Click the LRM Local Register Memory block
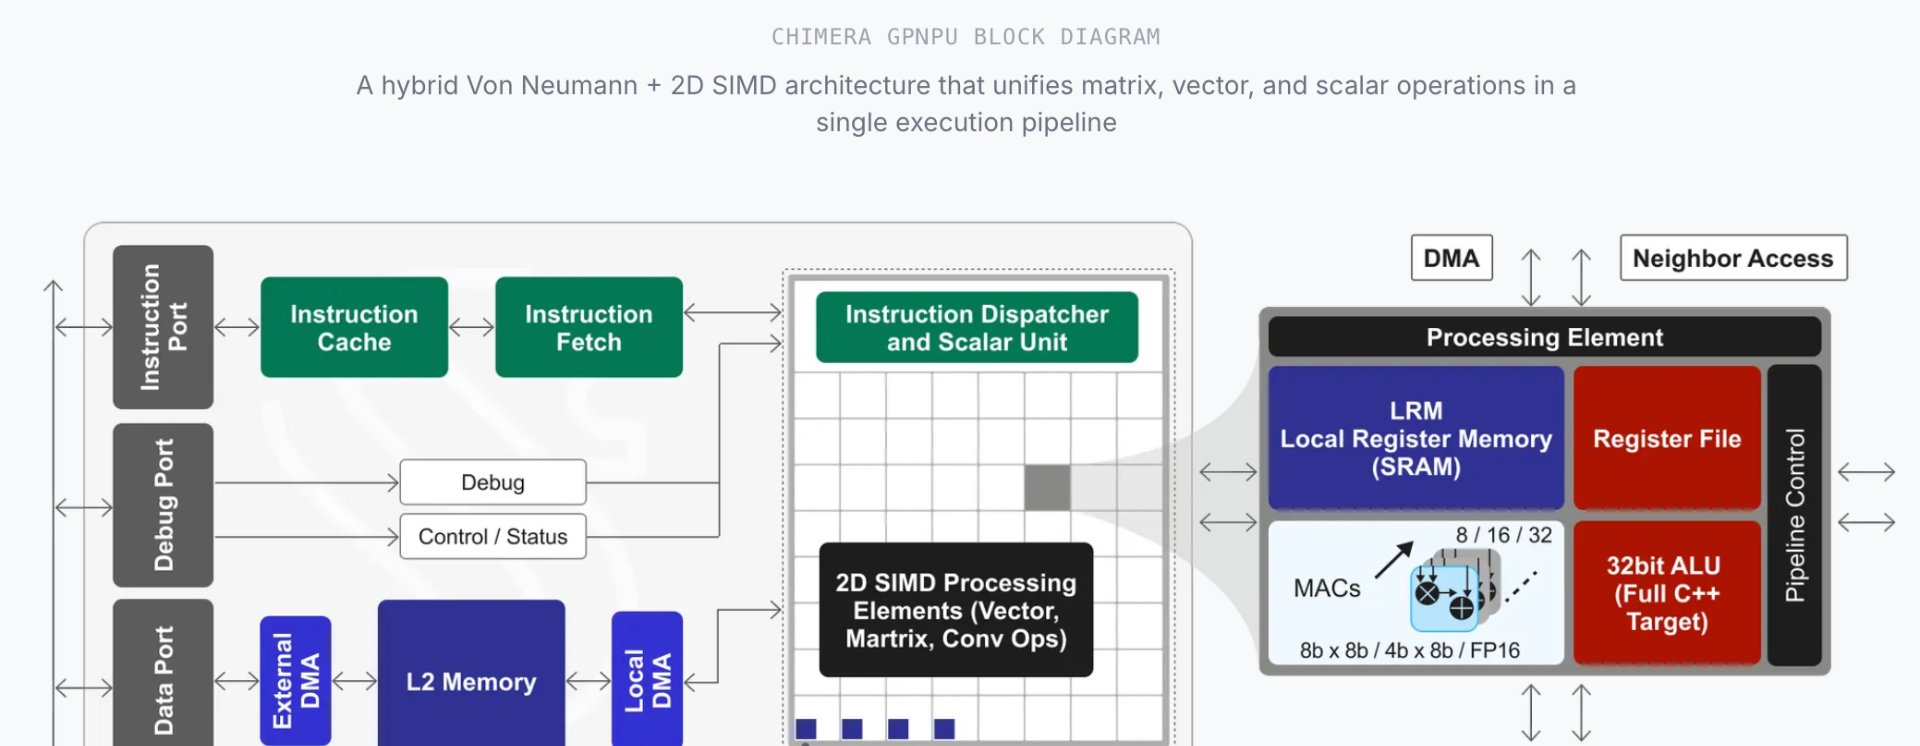Viewport: 1920px width, 746px height. click(1415, 438)
